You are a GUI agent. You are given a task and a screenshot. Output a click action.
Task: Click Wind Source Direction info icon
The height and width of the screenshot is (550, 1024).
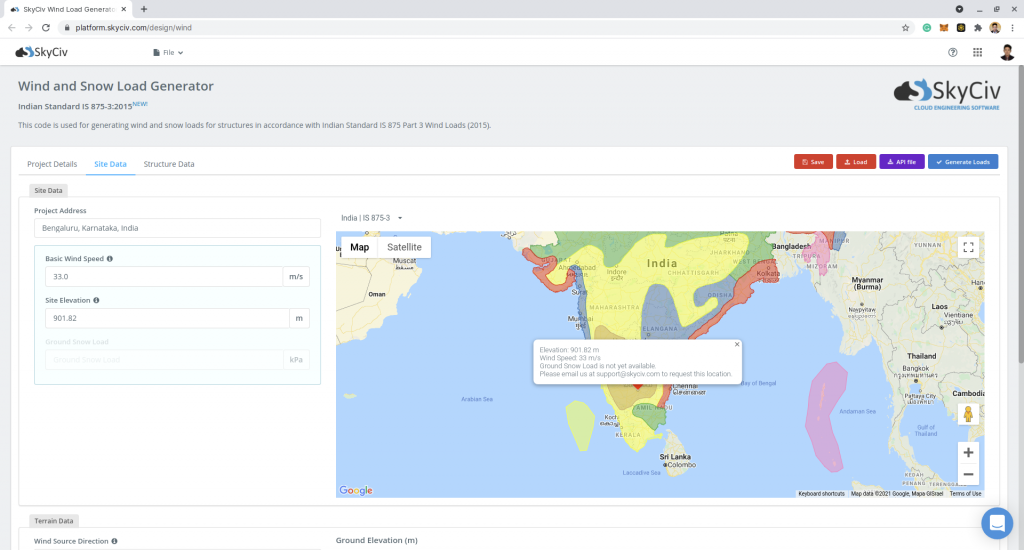point(114,541)
